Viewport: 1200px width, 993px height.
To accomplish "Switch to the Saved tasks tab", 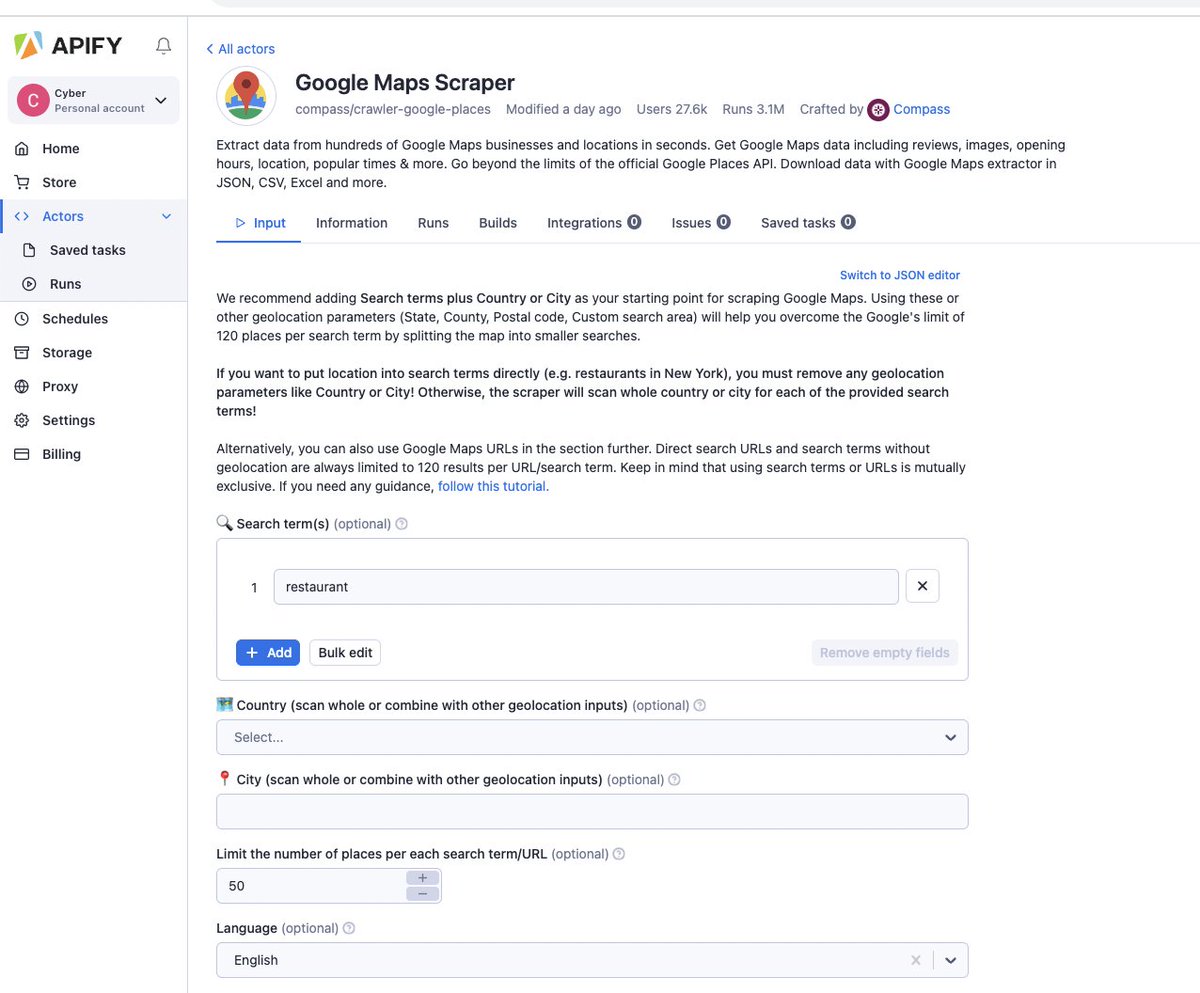I will tap(808, 223).
